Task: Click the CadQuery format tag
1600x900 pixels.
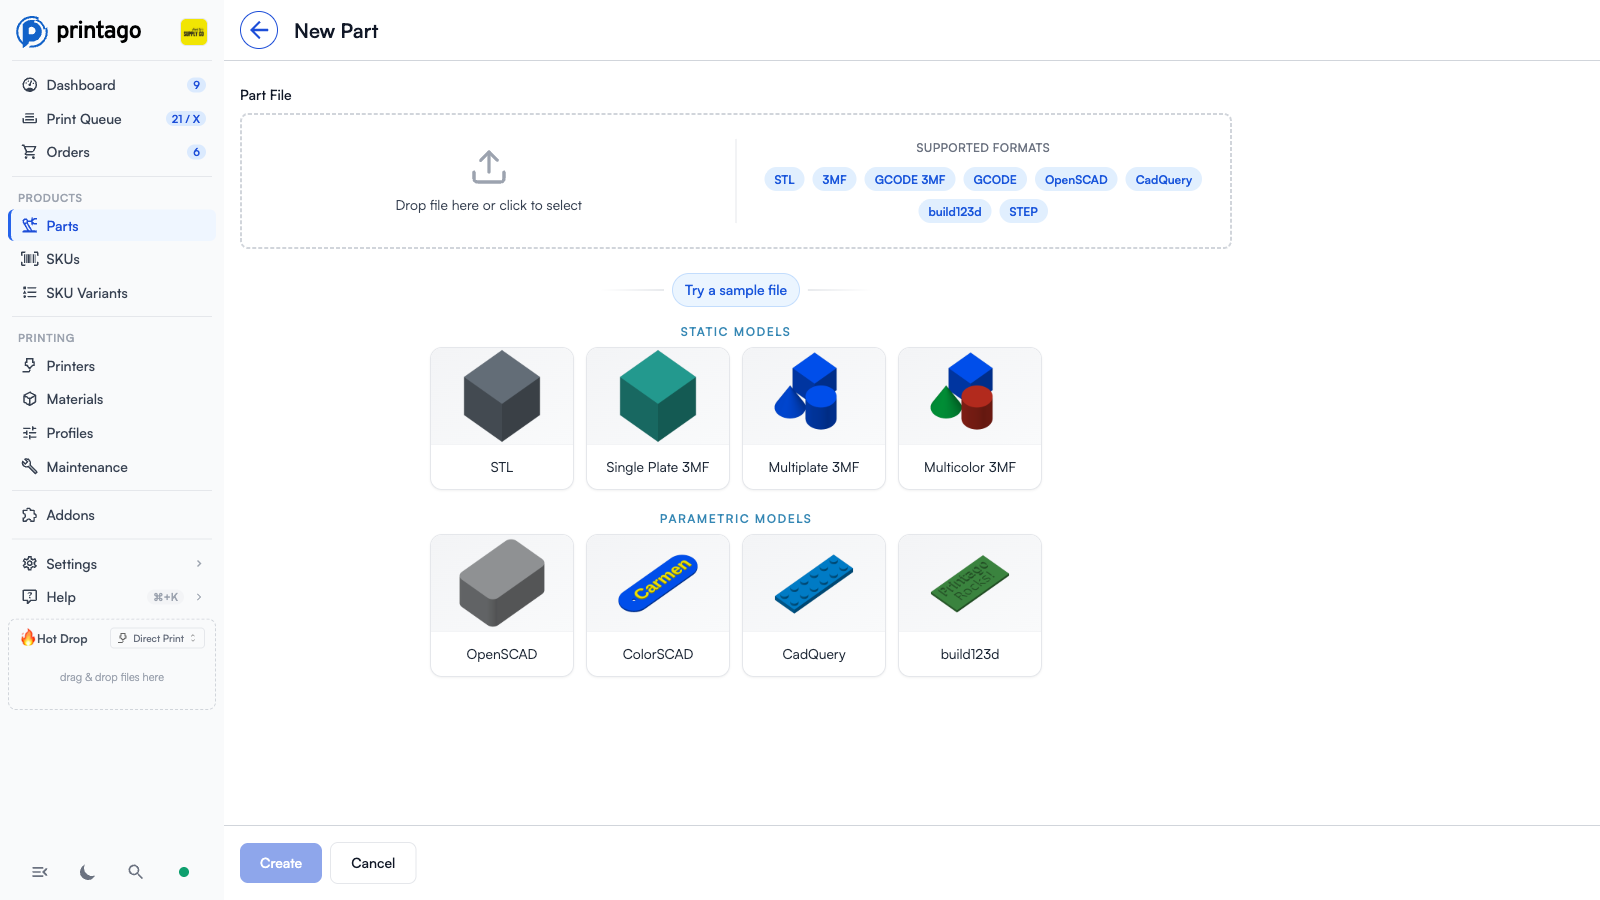Action: pyautogui.click(x=1164, y=180)
